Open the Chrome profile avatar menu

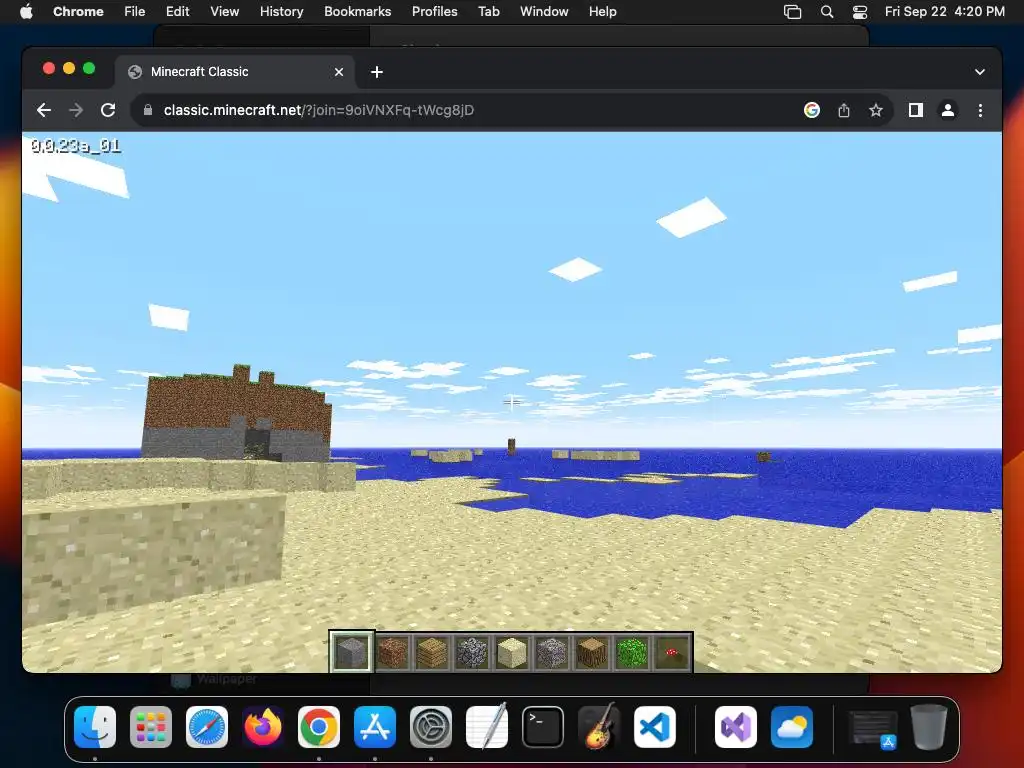click(x=948, y=110)
